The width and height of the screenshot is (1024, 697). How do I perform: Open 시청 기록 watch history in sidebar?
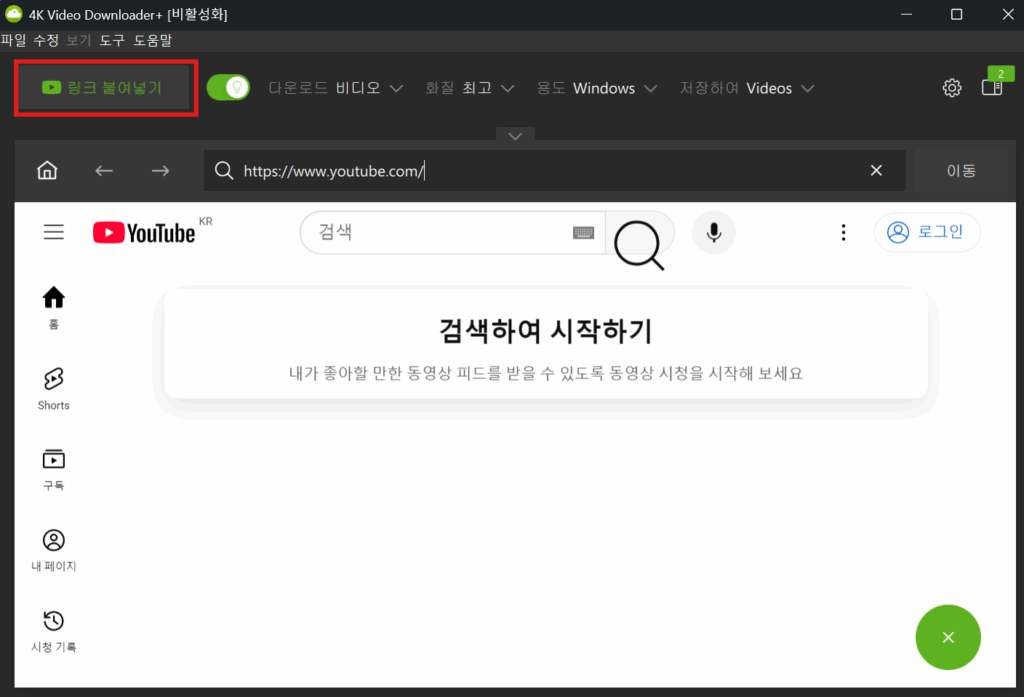(54, 630)
